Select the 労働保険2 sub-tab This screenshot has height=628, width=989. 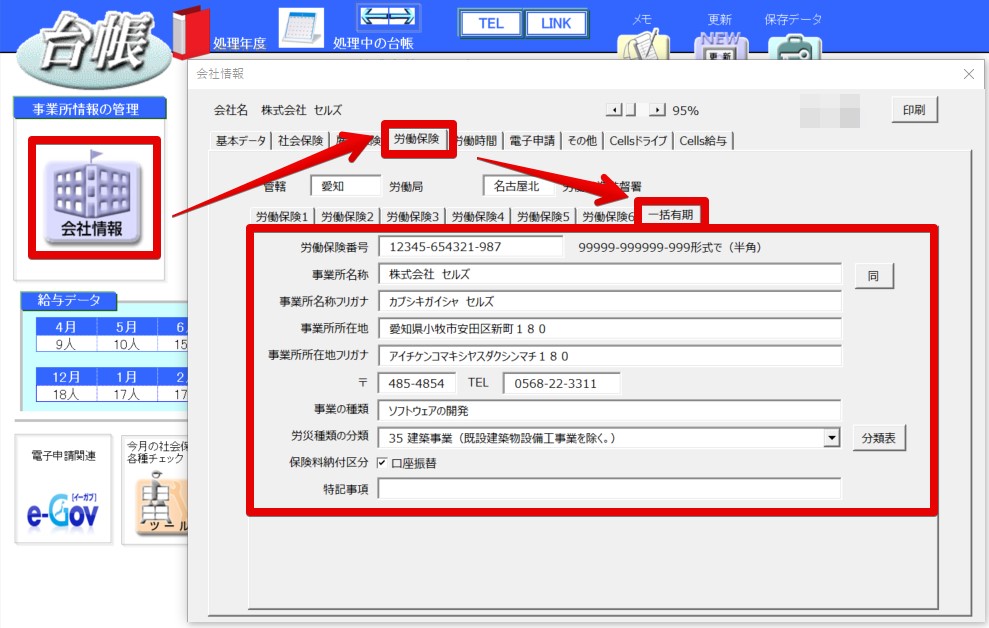tap(348, 216)
